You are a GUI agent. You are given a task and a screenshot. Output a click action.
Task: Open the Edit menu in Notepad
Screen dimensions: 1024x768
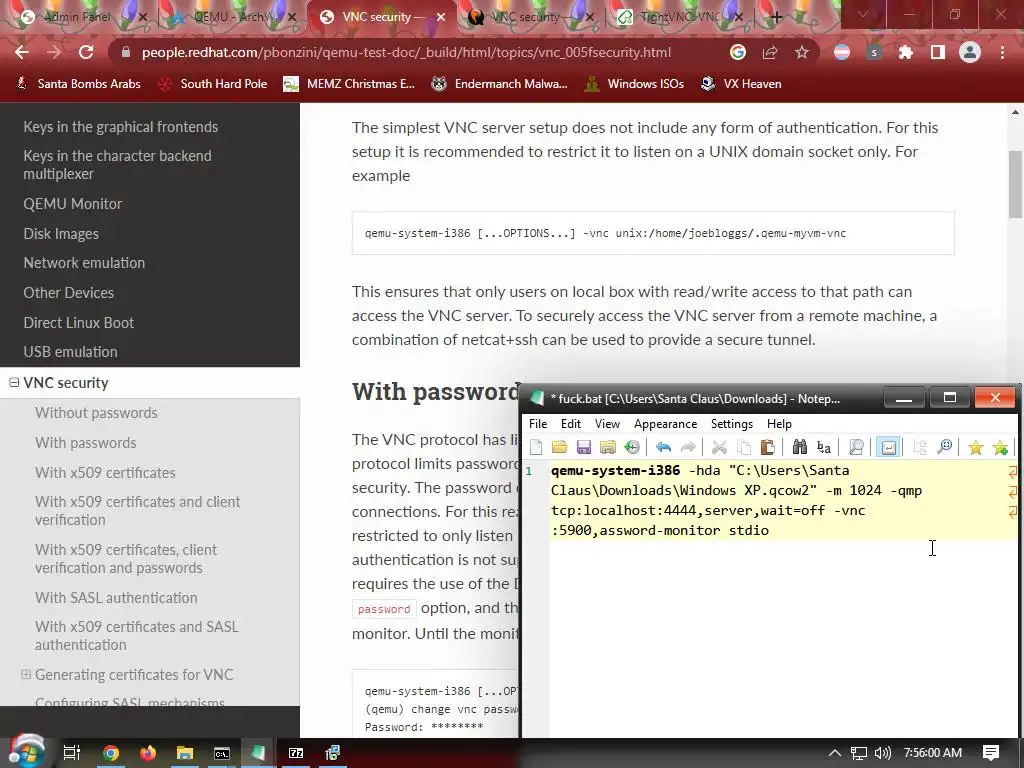click(571, 424)
